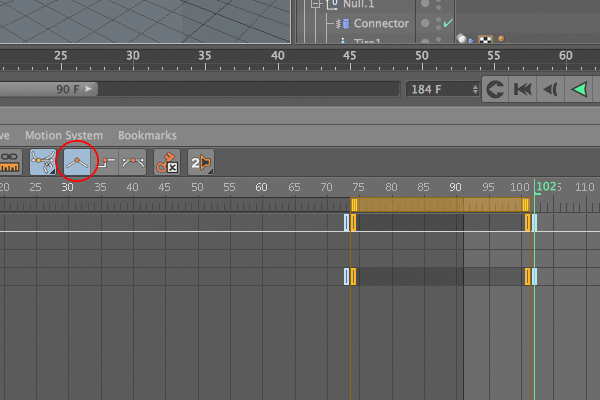Screen dimensions: 600x400
Task: Click the 184 F stepper arrows
Action: (475, 90)
